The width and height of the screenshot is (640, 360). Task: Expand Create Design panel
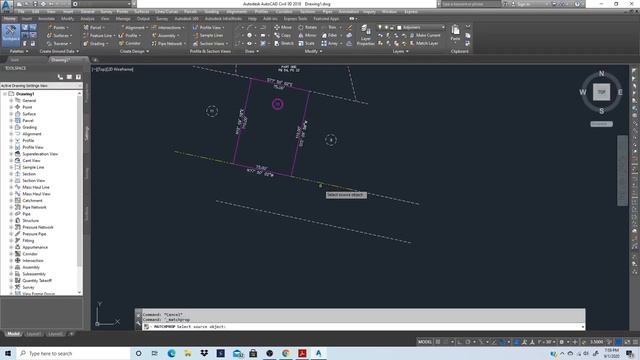134,51
